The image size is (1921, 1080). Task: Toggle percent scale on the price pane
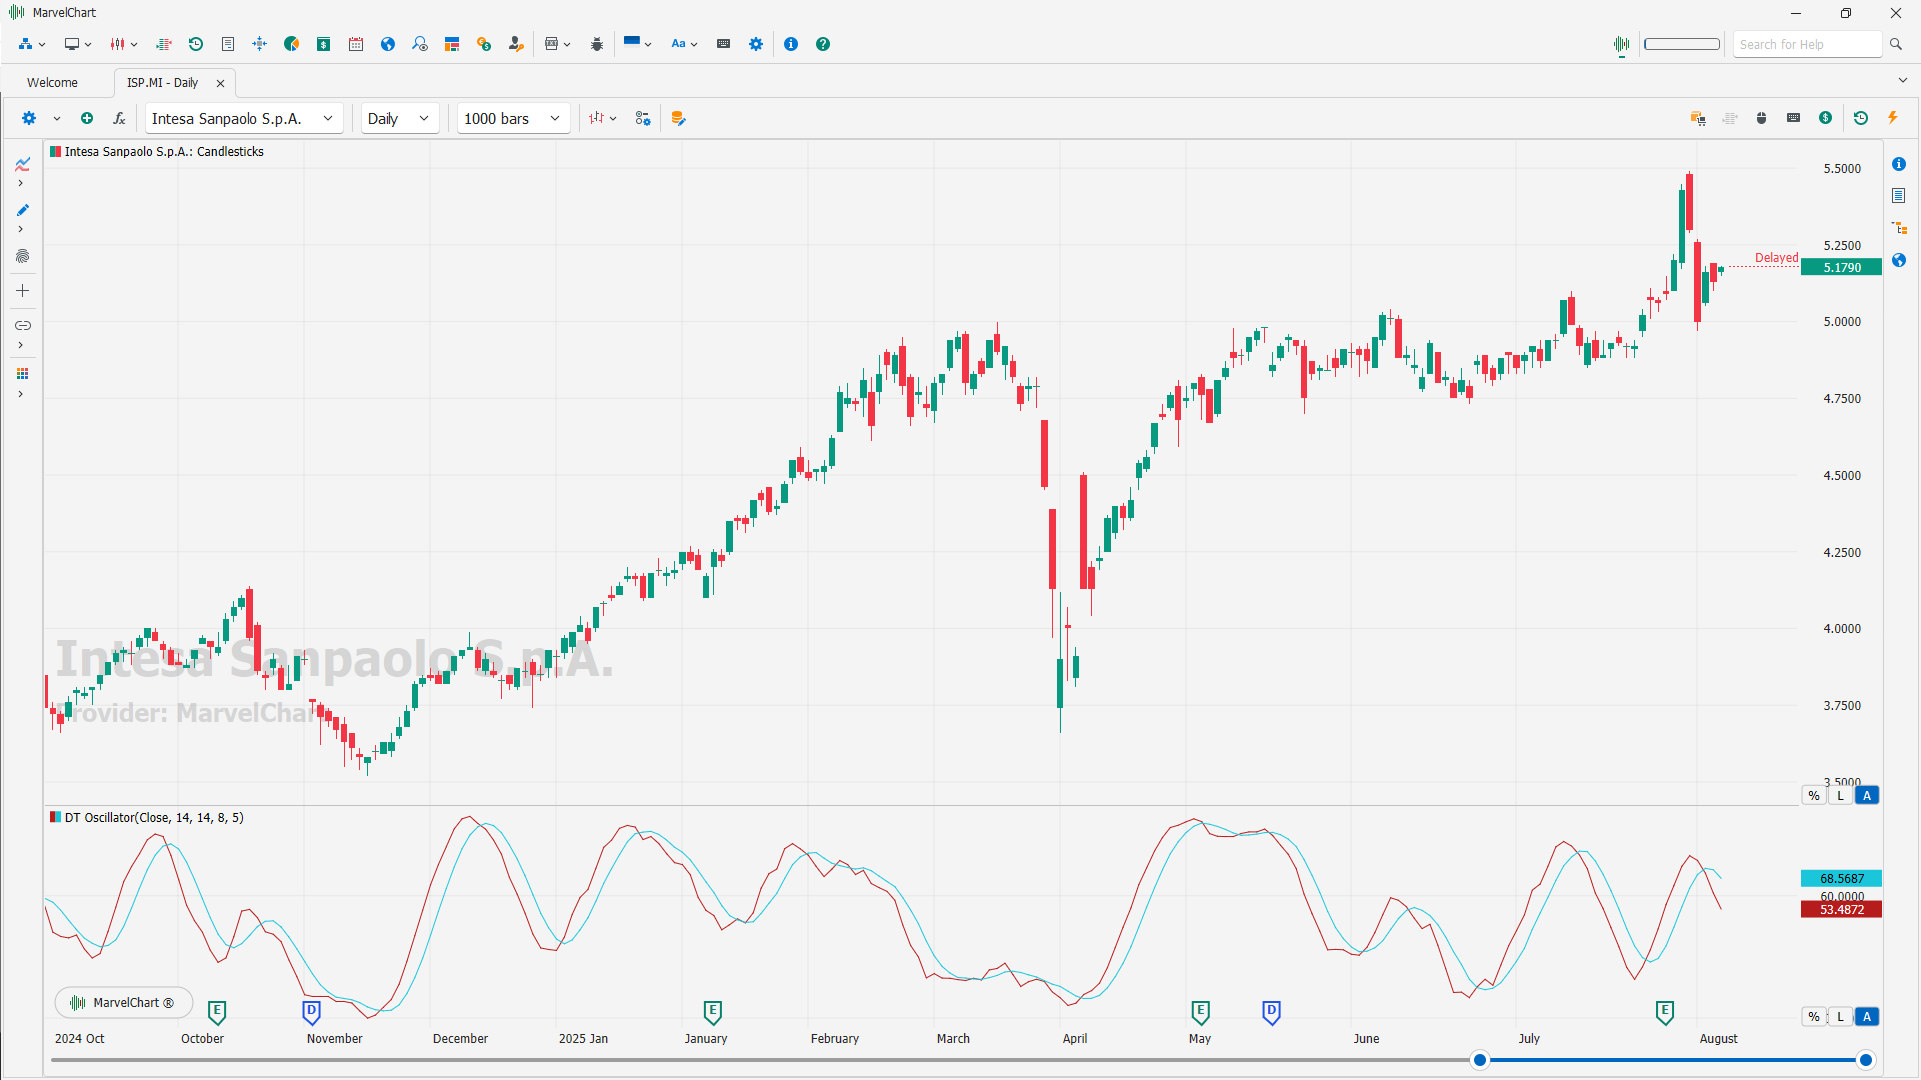(x=1814, y=796)
